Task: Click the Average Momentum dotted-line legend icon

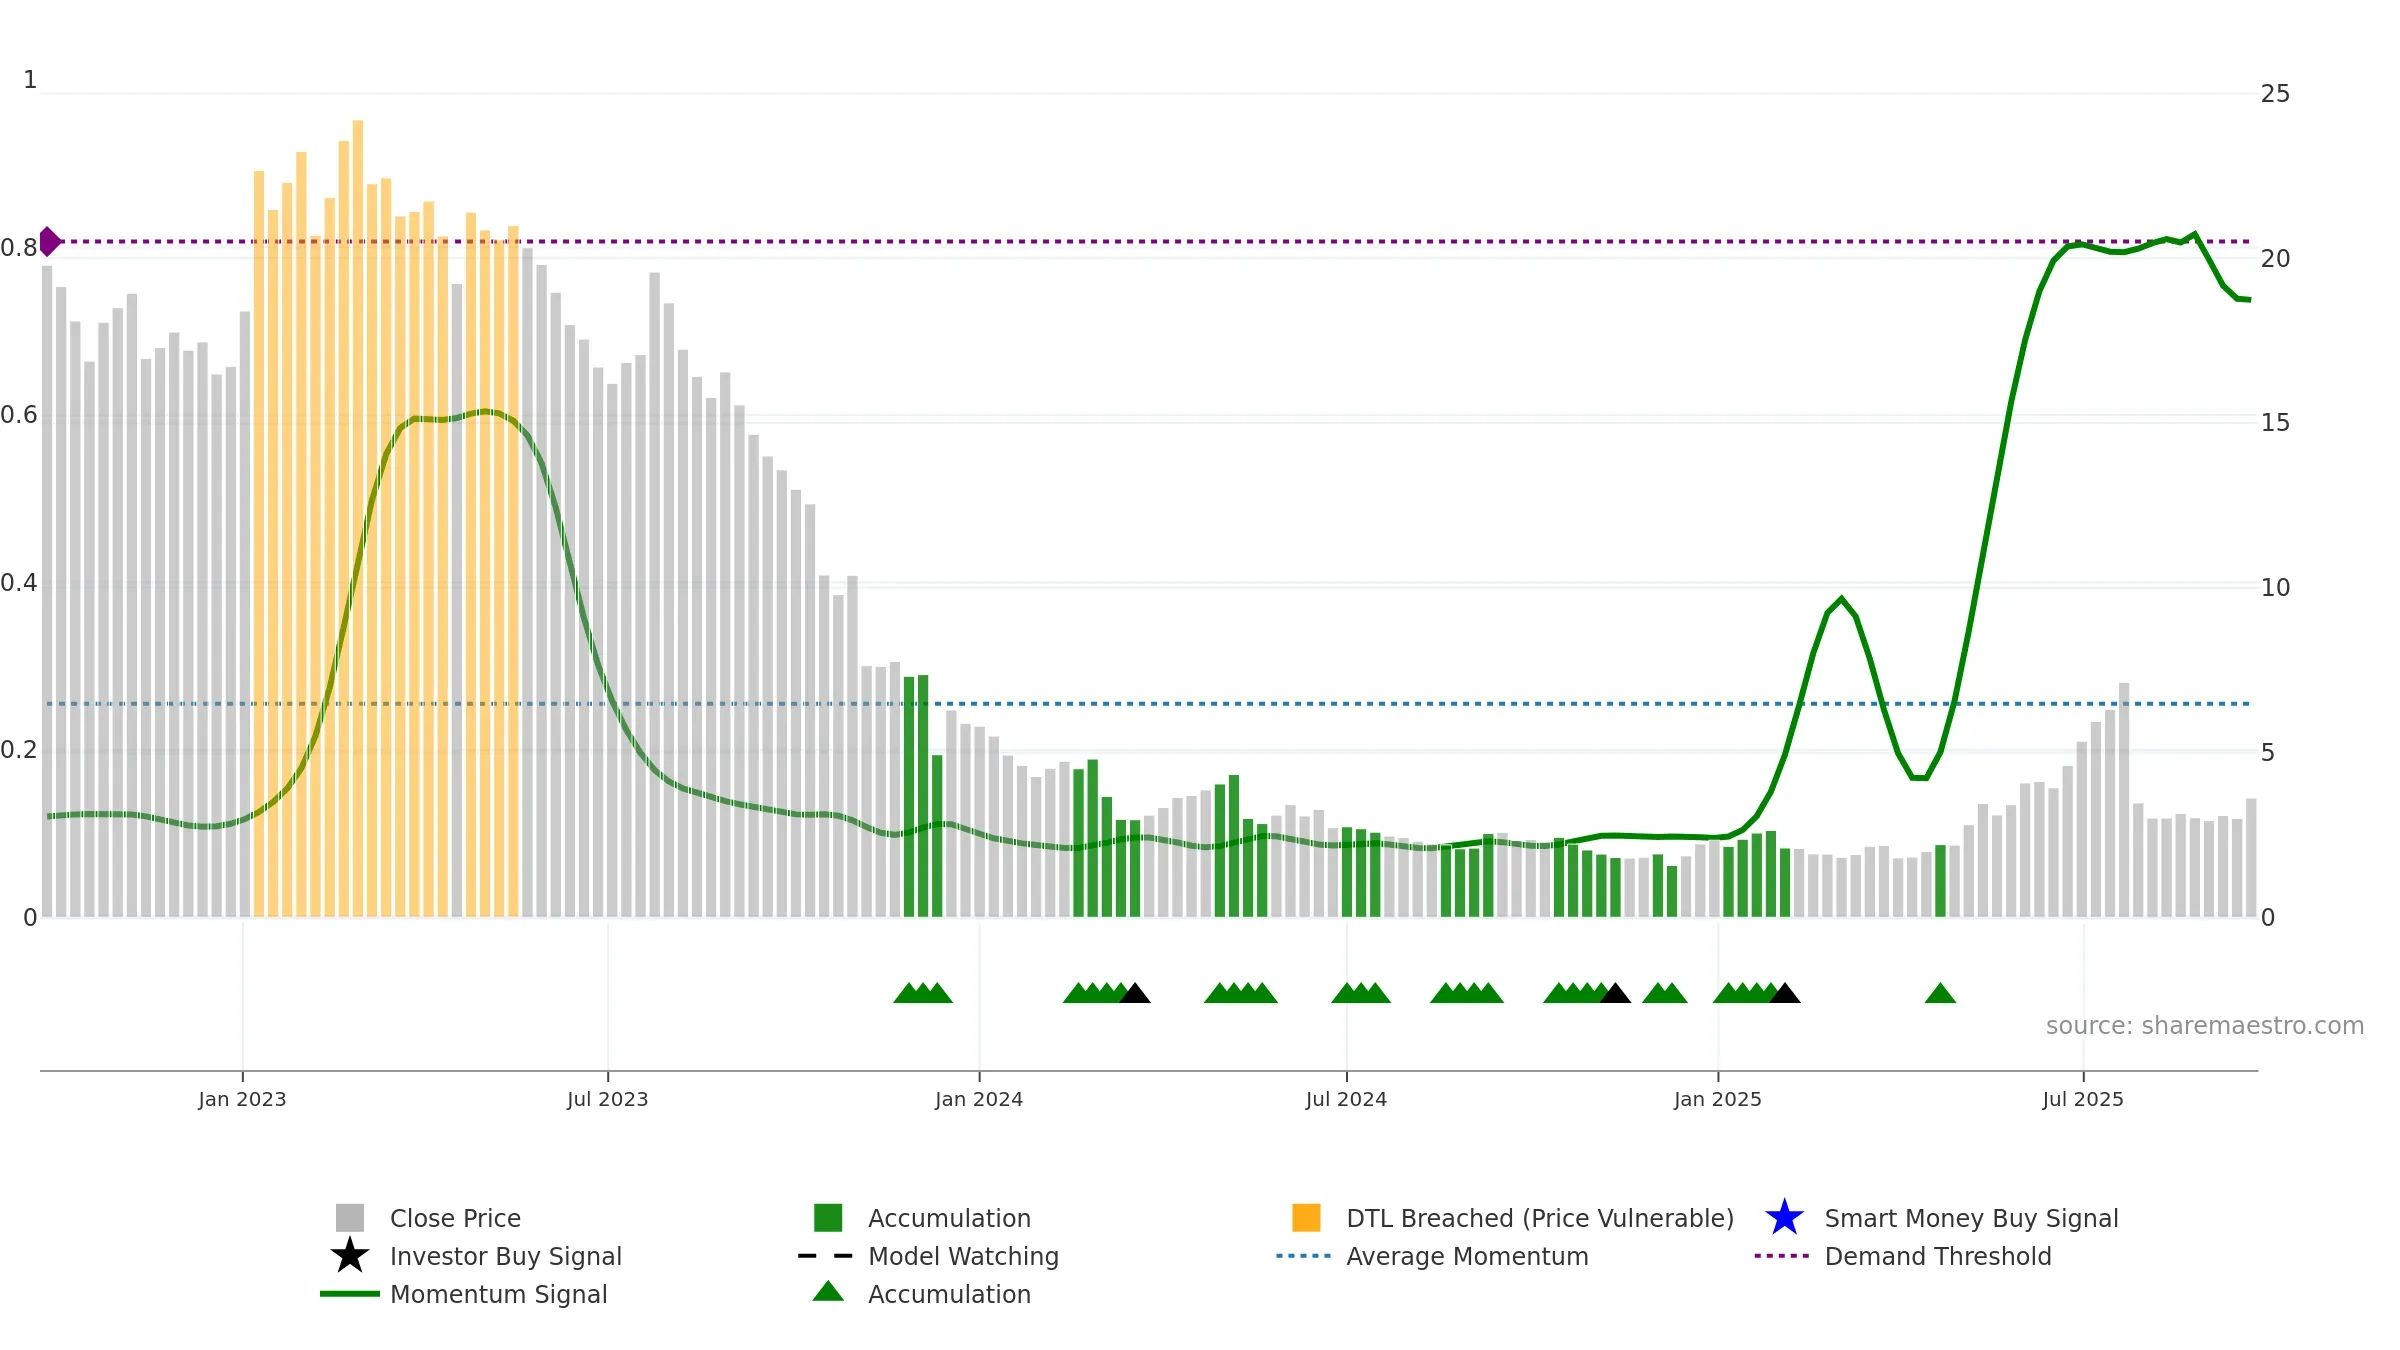Action: [x=1303, y=1256]
